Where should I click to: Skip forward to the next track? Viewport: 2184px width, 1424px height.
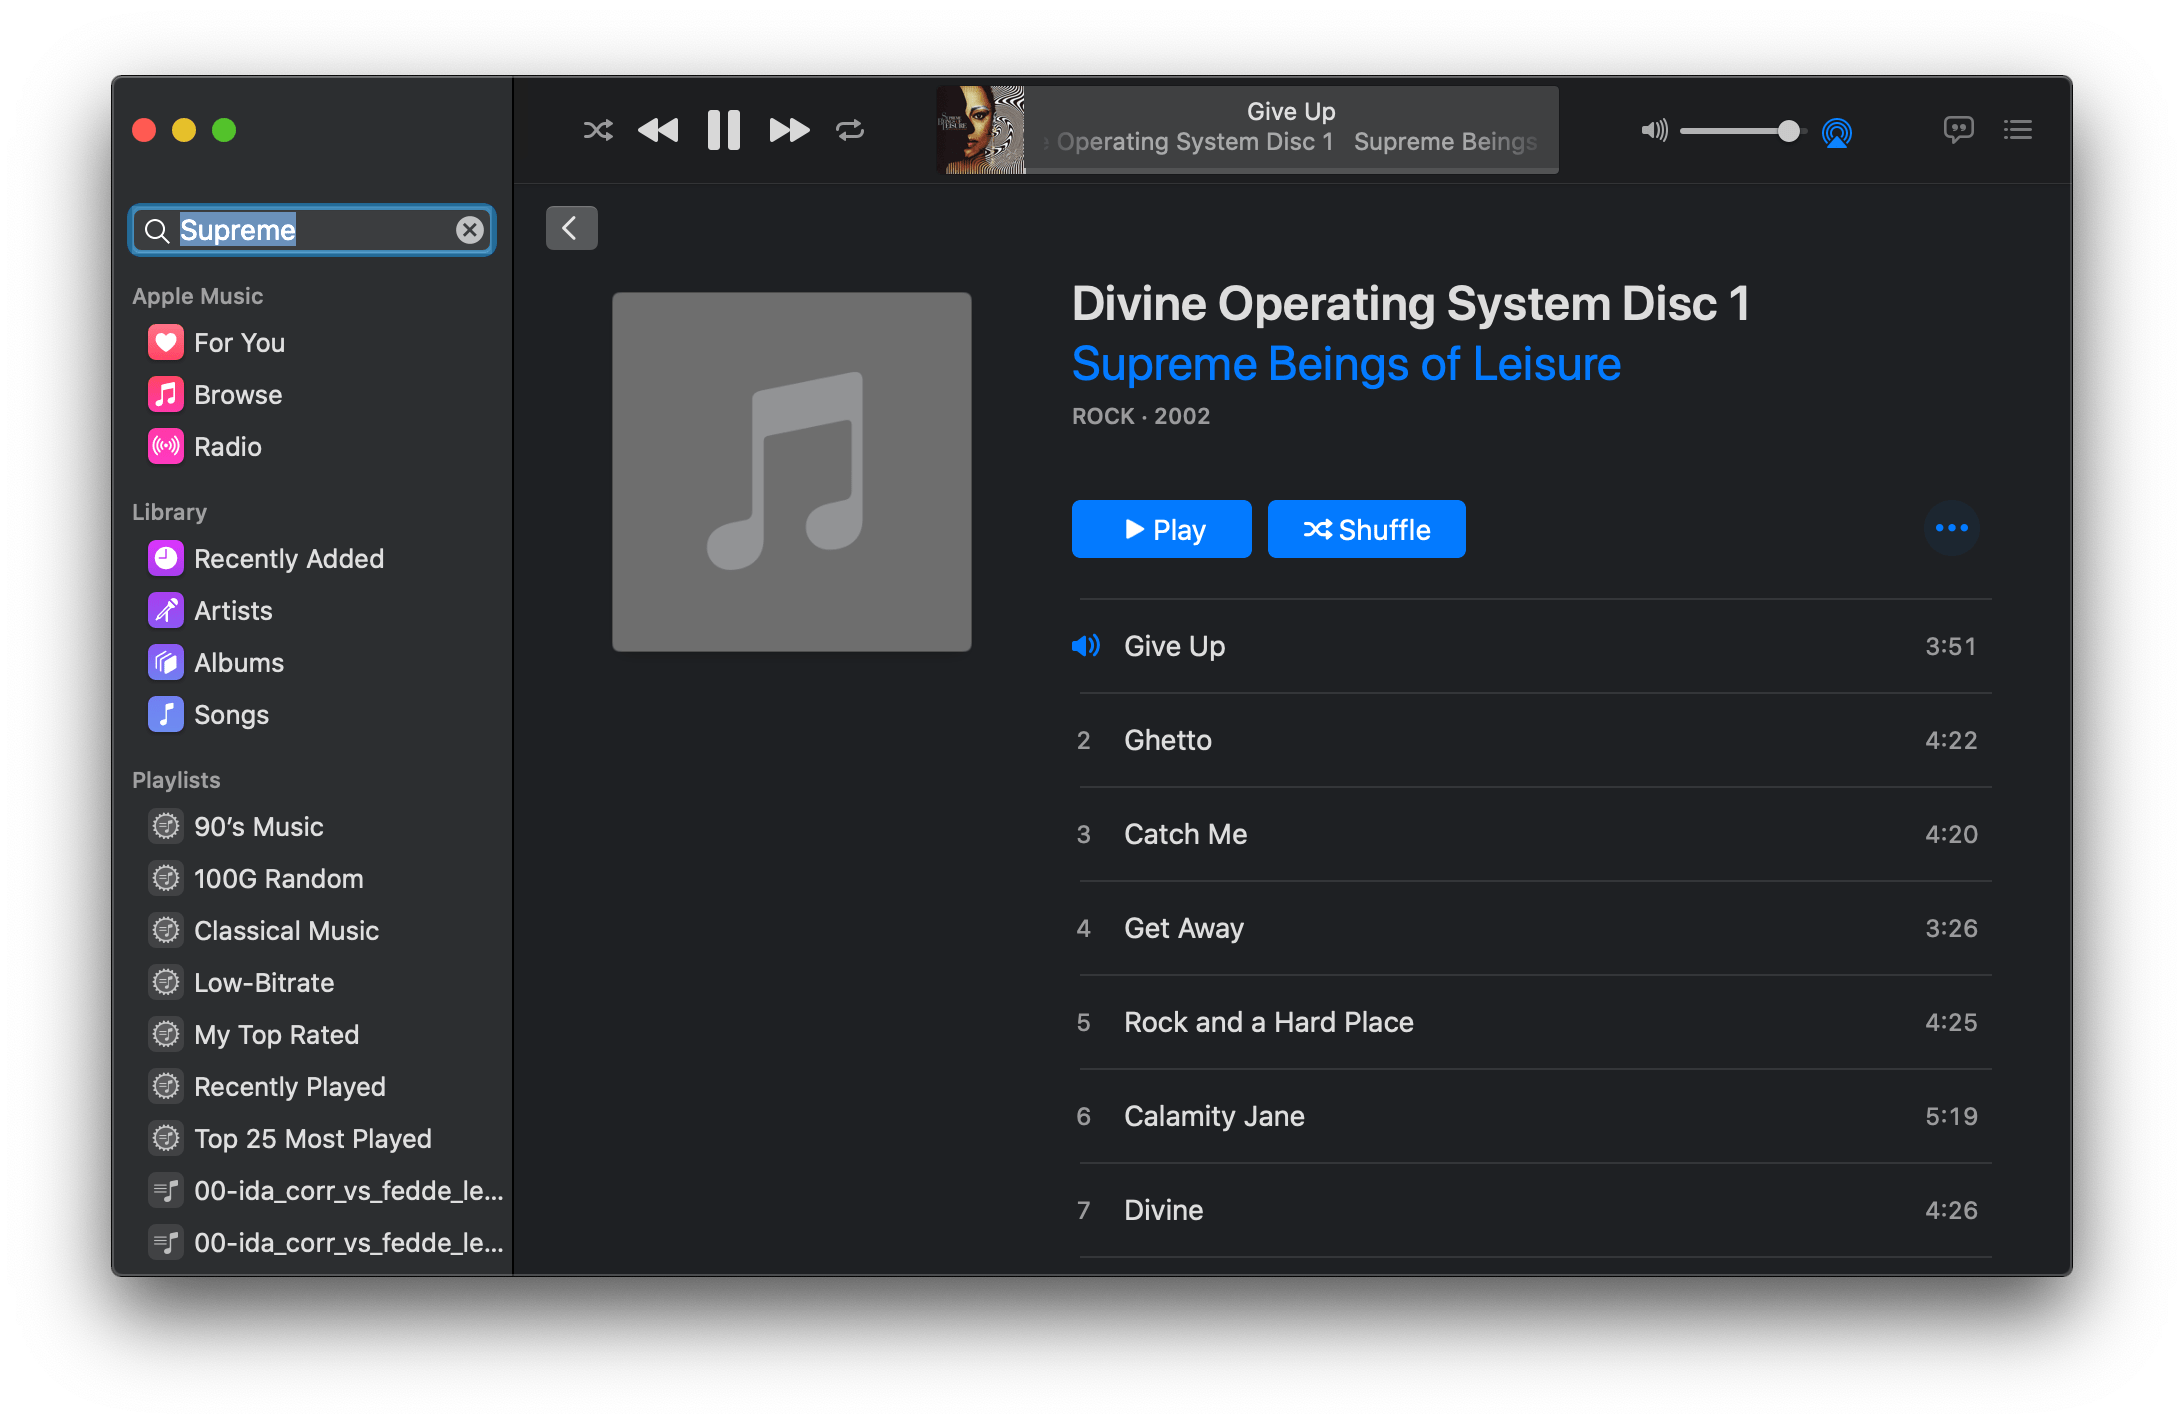point(789,129)
